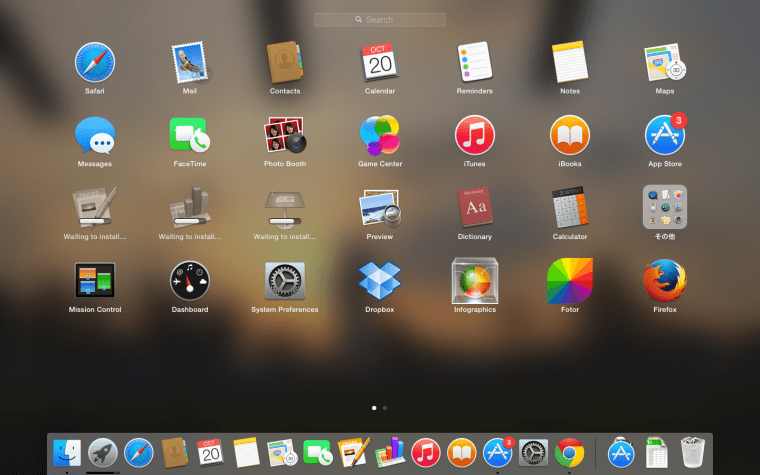Launch Notes from the Launchpad grid
760x475 pixels.
click(570, 62)
